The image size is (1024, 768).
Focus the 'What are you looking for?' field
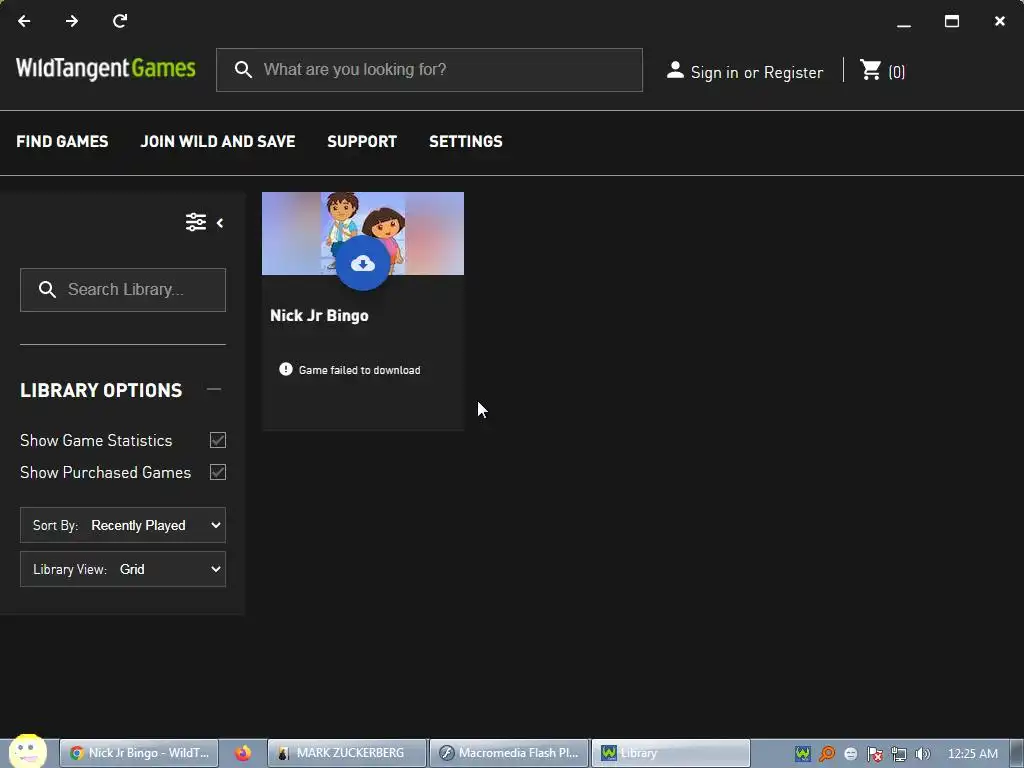(429, 70)
